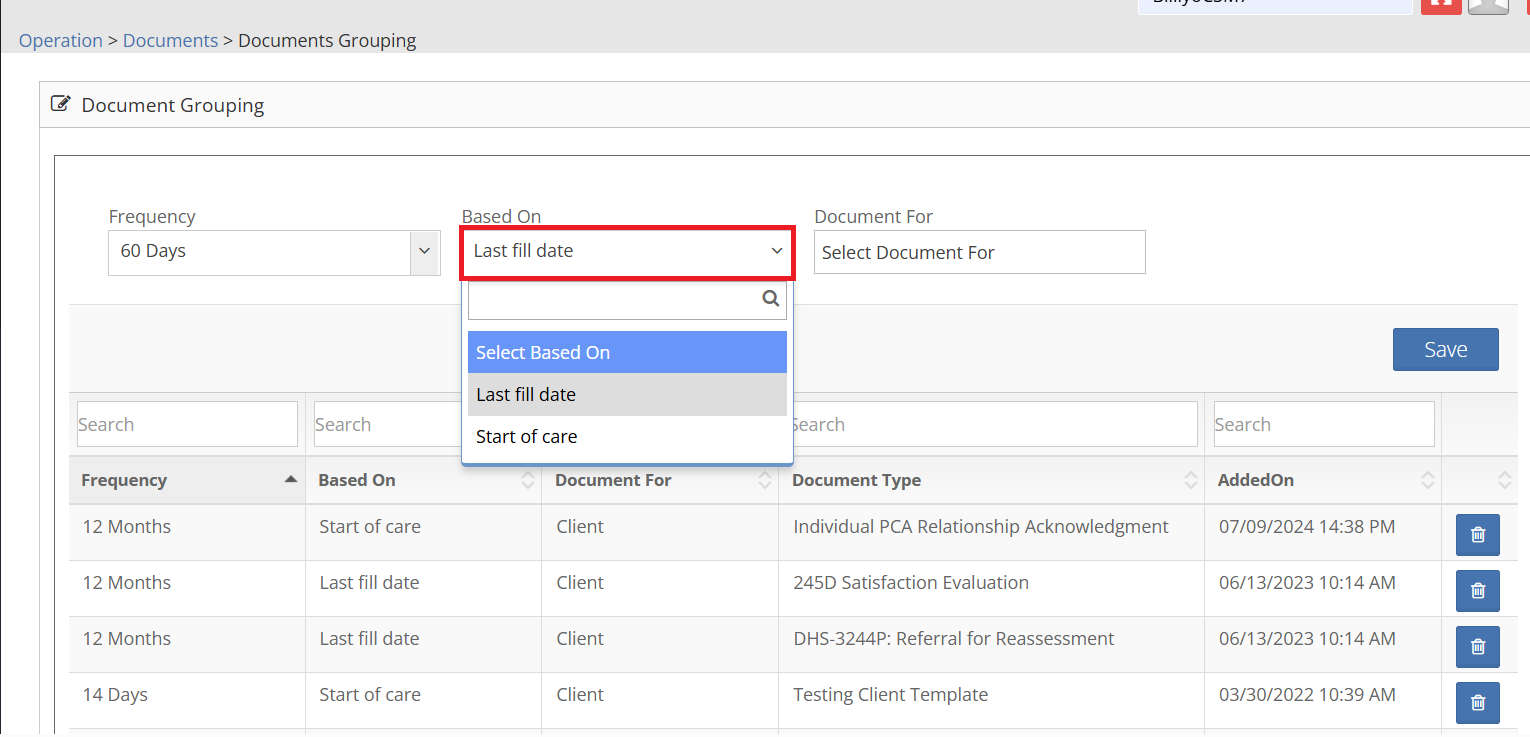Image resolution: width=1530 pixels, height=737 pixels.
Task: Open the Documents breadcrumb link
Action: (170, 41)
